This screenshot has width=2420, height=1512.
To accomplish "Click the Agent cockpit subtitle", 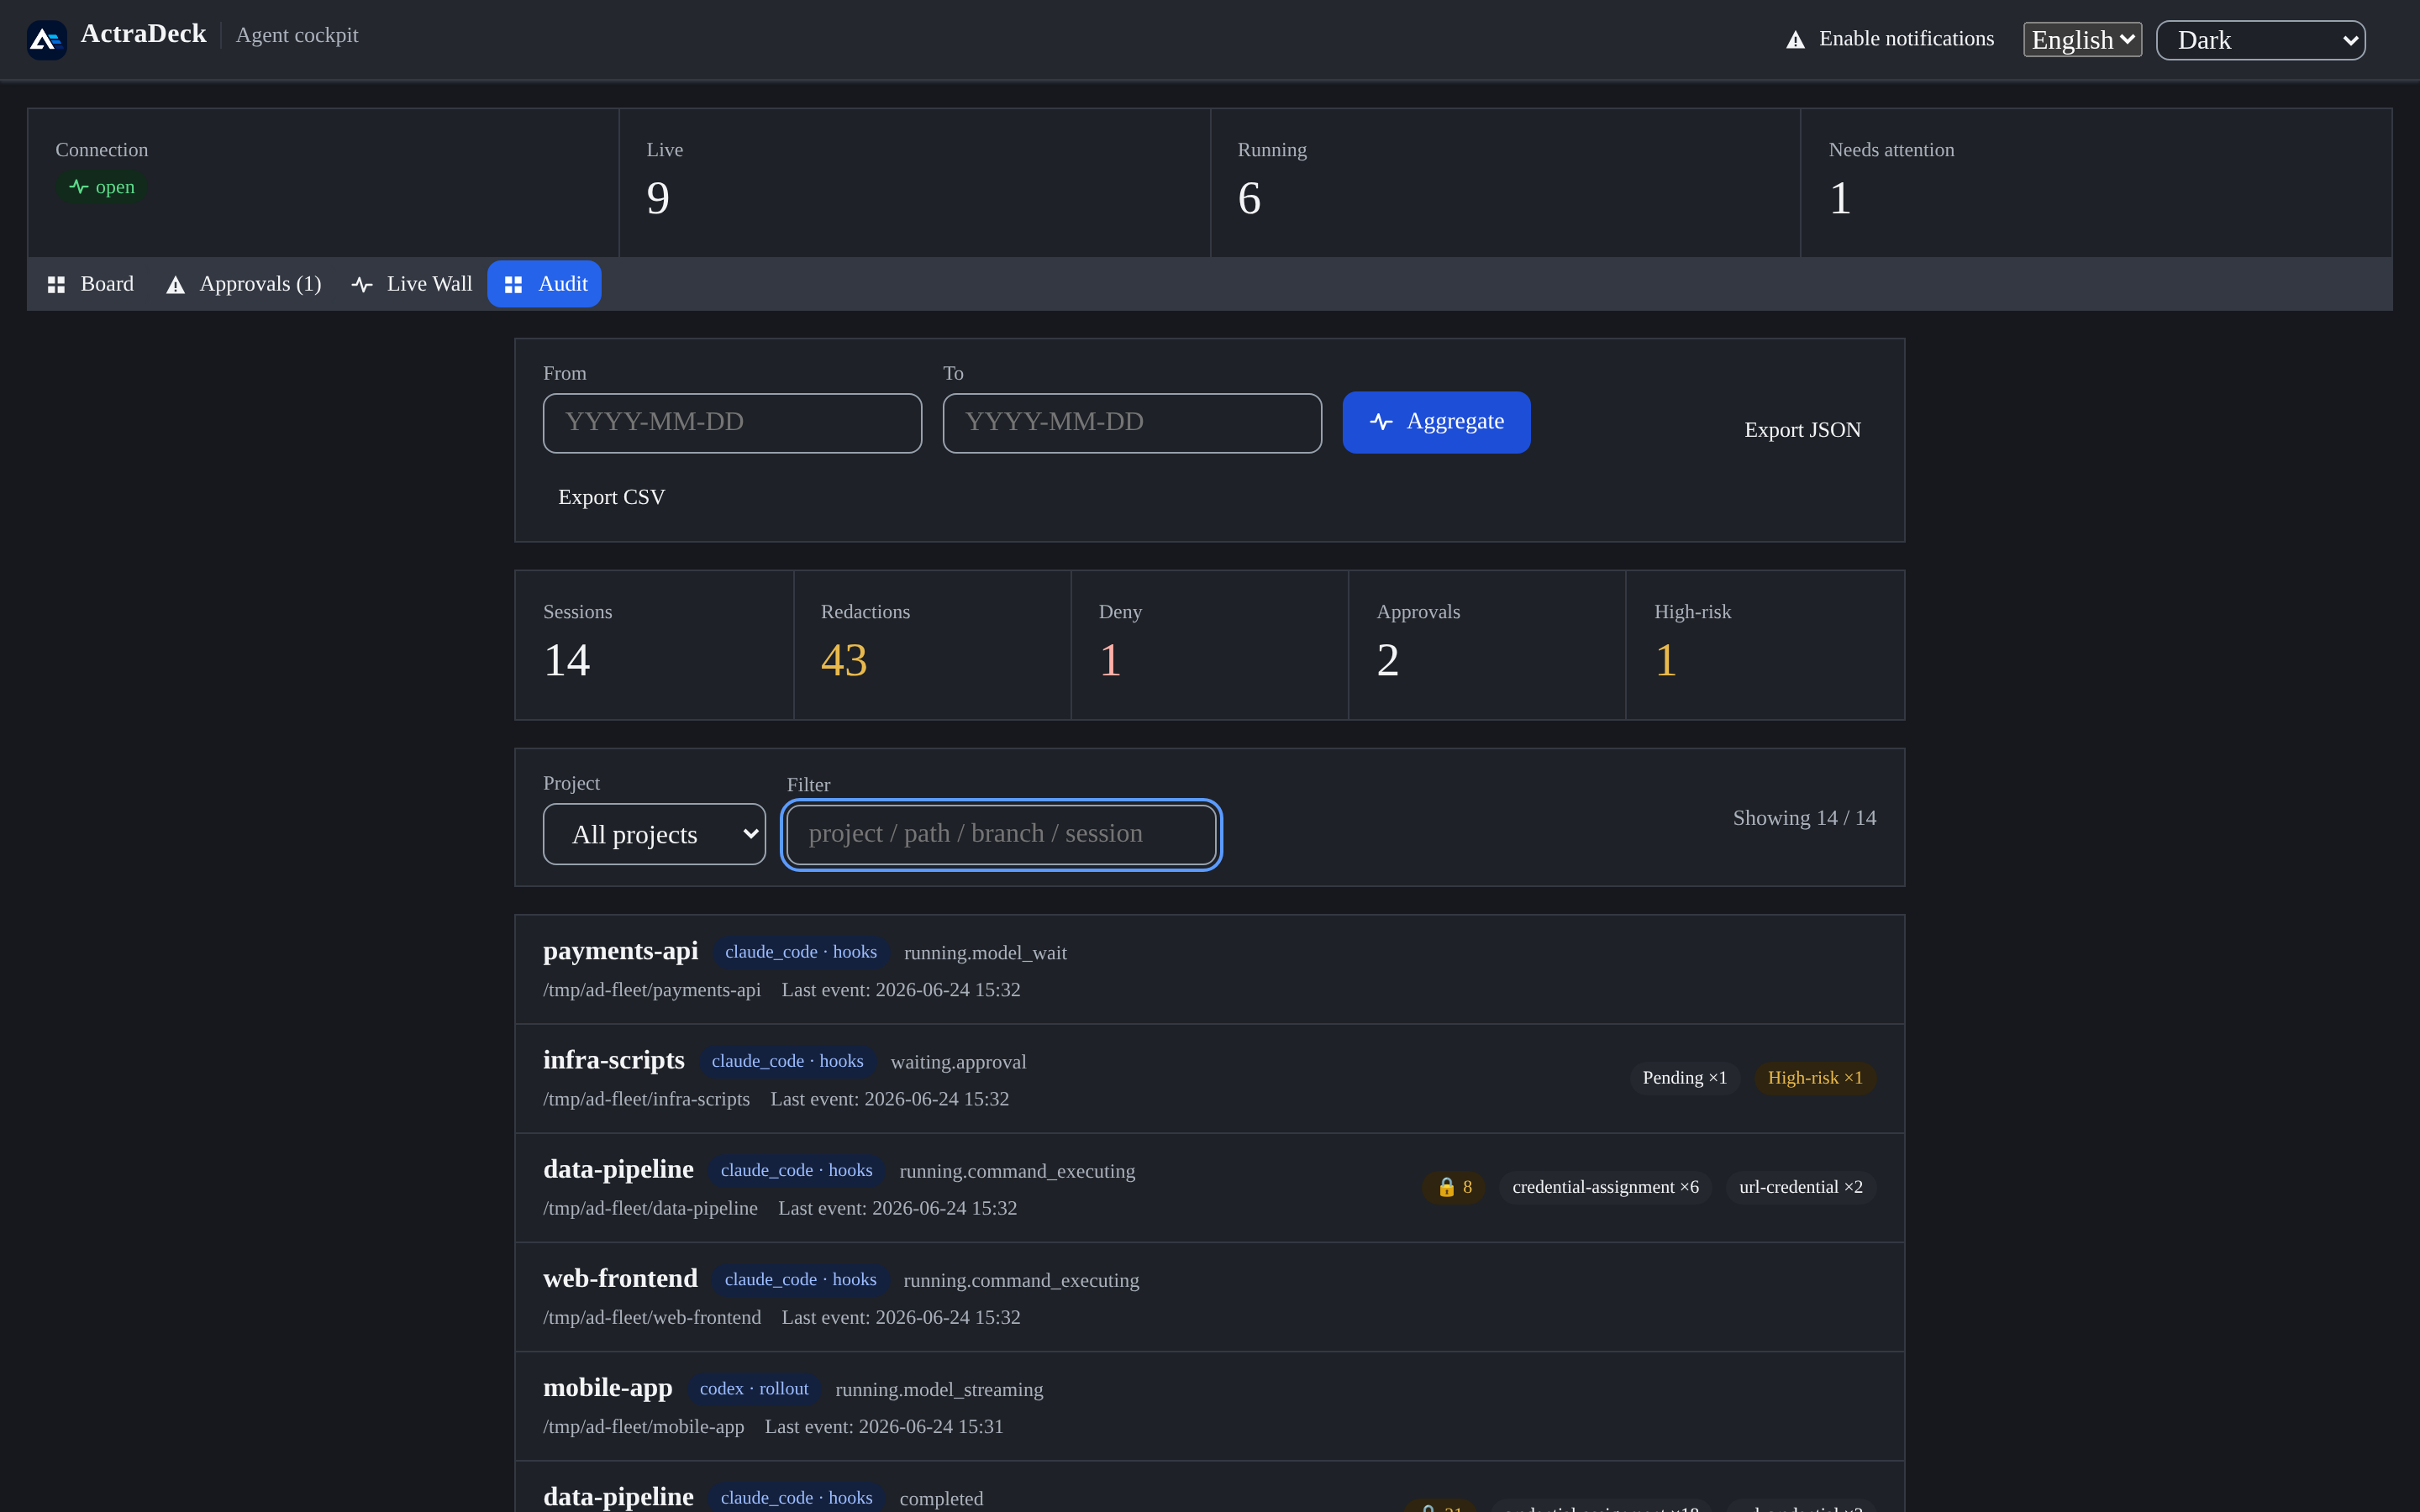I will 297,35.
